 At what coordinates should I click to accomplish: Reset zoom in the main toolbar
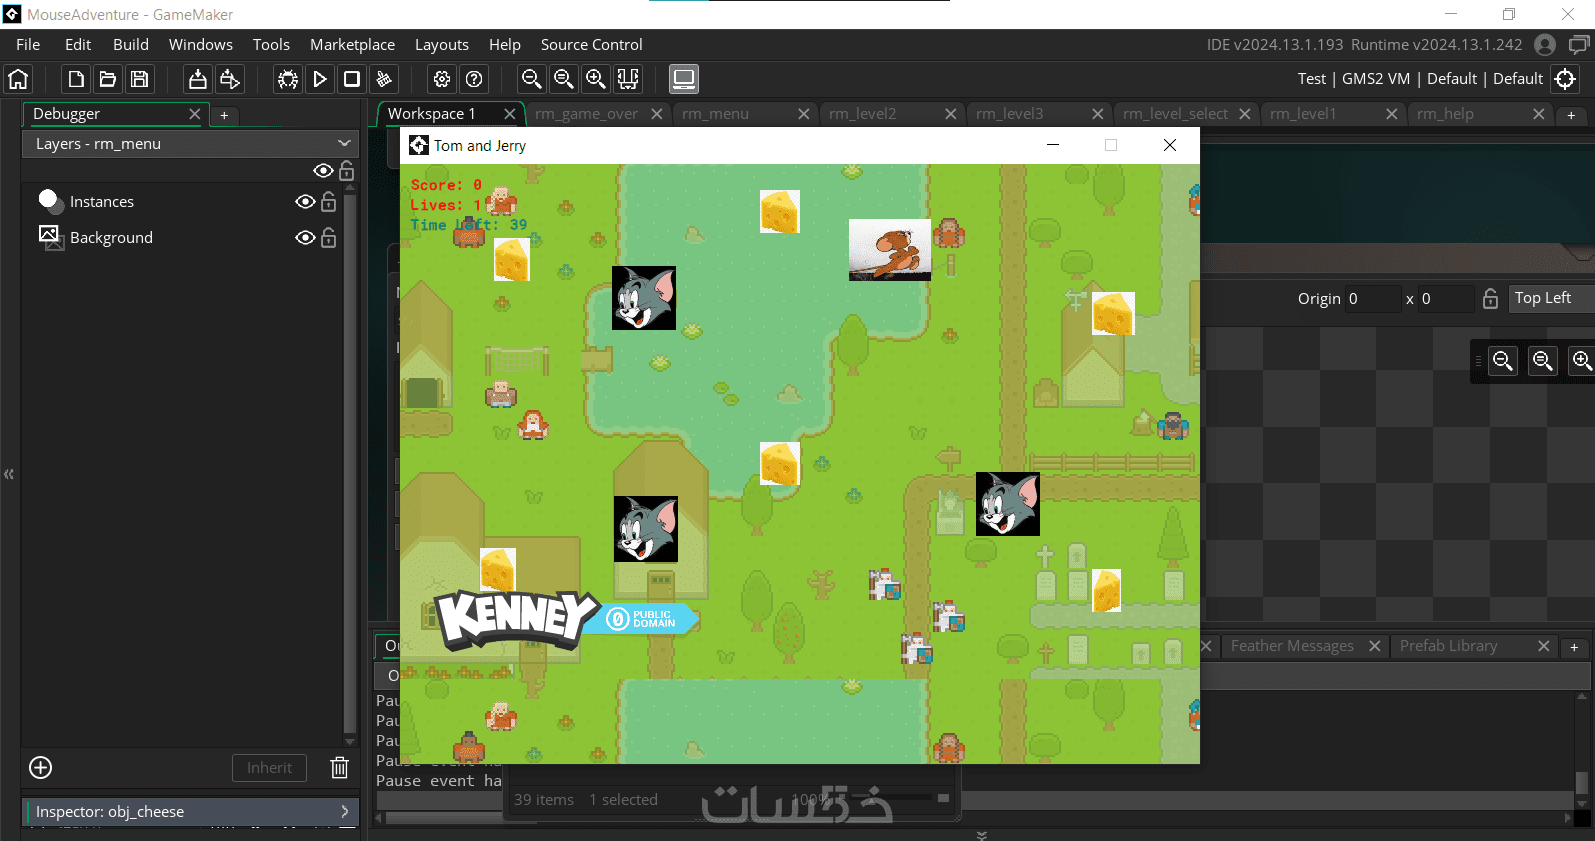tap(564, 79)
